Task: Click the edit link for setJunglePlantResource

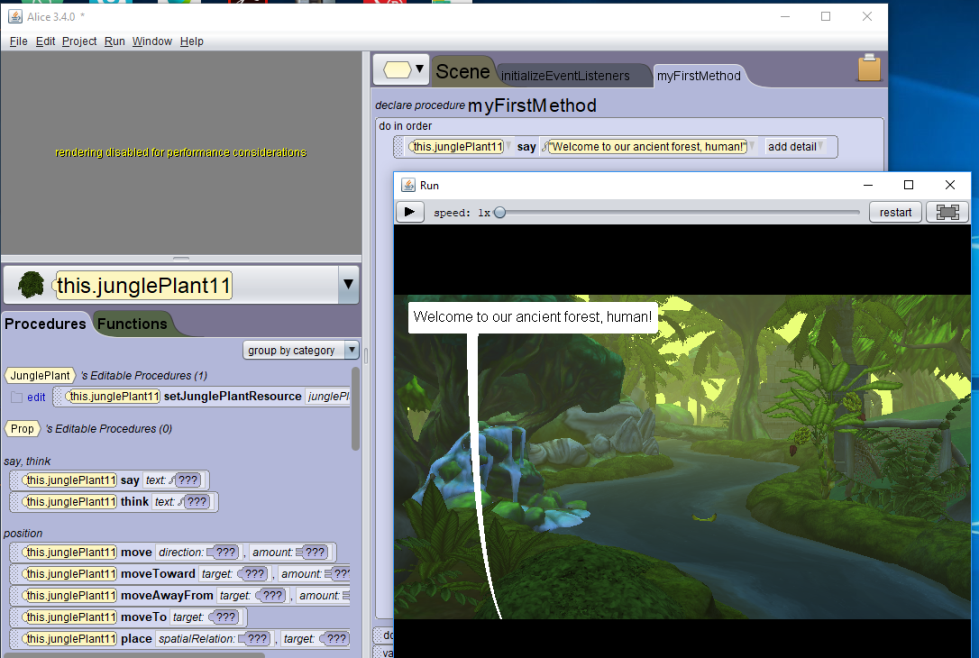Action: click(36, 397)
